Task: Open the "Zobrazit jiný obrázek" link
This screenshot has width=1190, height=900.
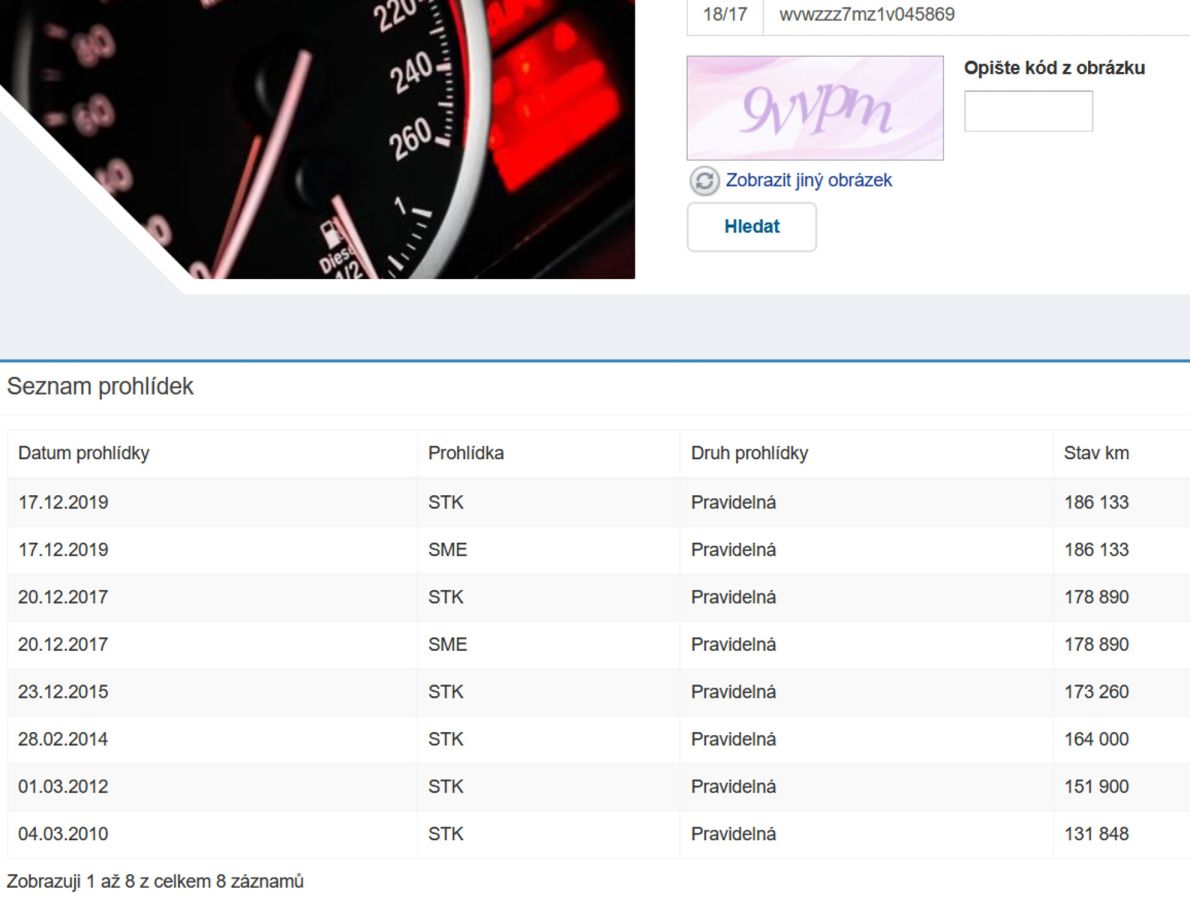Action: 808,180
